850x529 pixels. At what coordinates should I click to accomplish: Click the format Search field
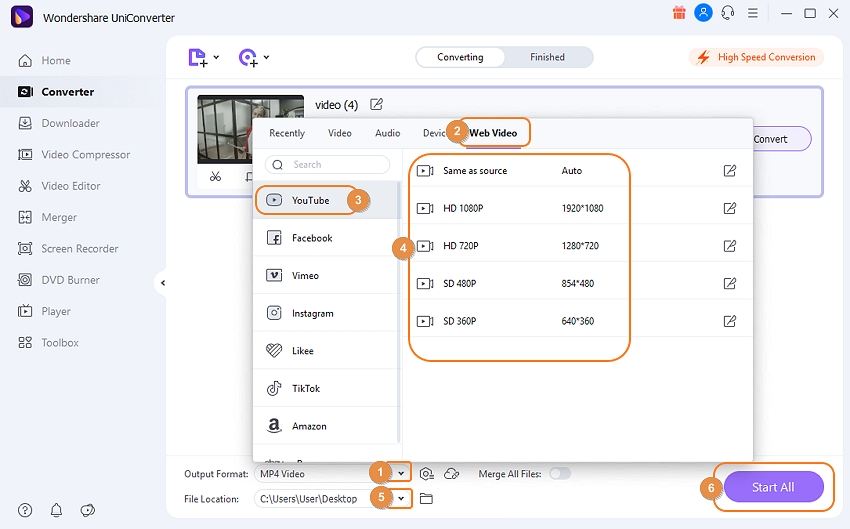point(327,164)
